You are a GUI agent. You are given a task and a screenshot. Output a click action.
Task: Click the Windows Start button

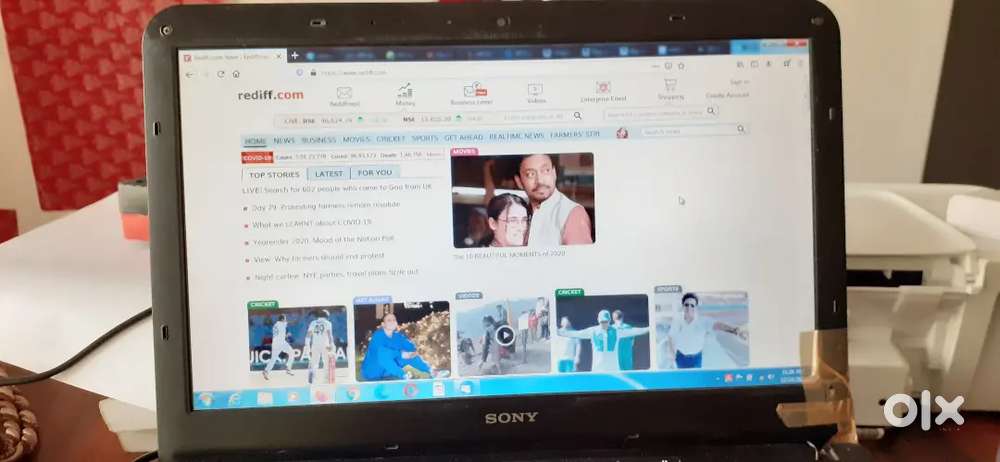(207, 398)
